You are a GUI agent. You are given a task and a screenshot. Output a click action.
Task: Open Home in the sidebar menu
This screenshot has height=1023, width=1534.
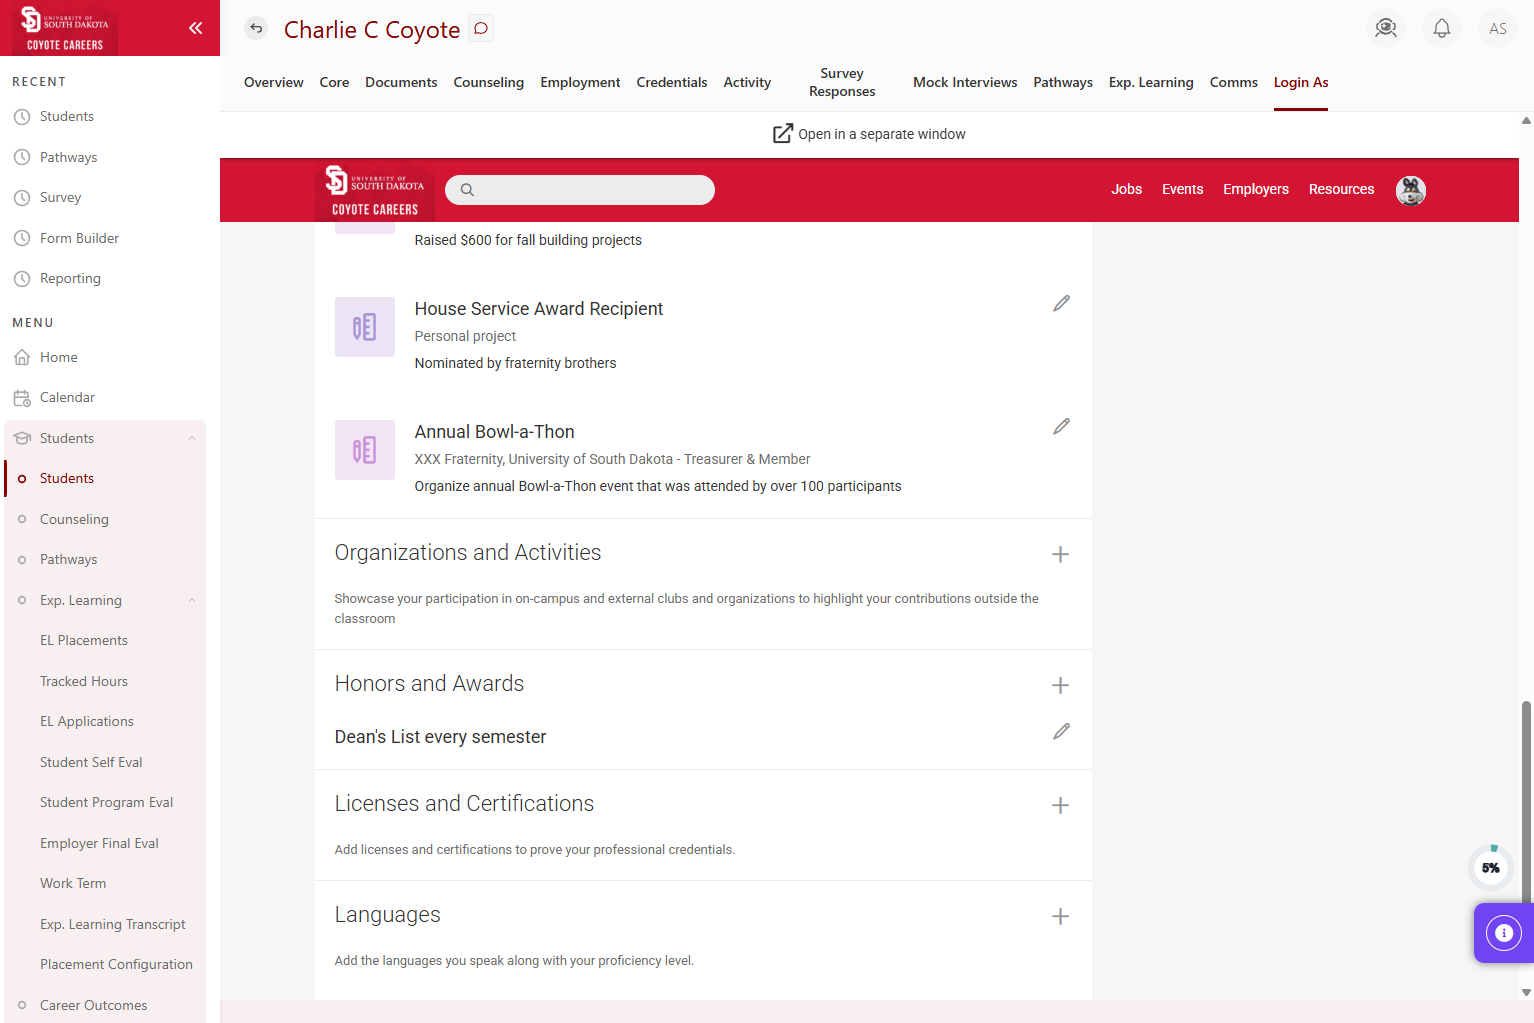tap(59, 357)
